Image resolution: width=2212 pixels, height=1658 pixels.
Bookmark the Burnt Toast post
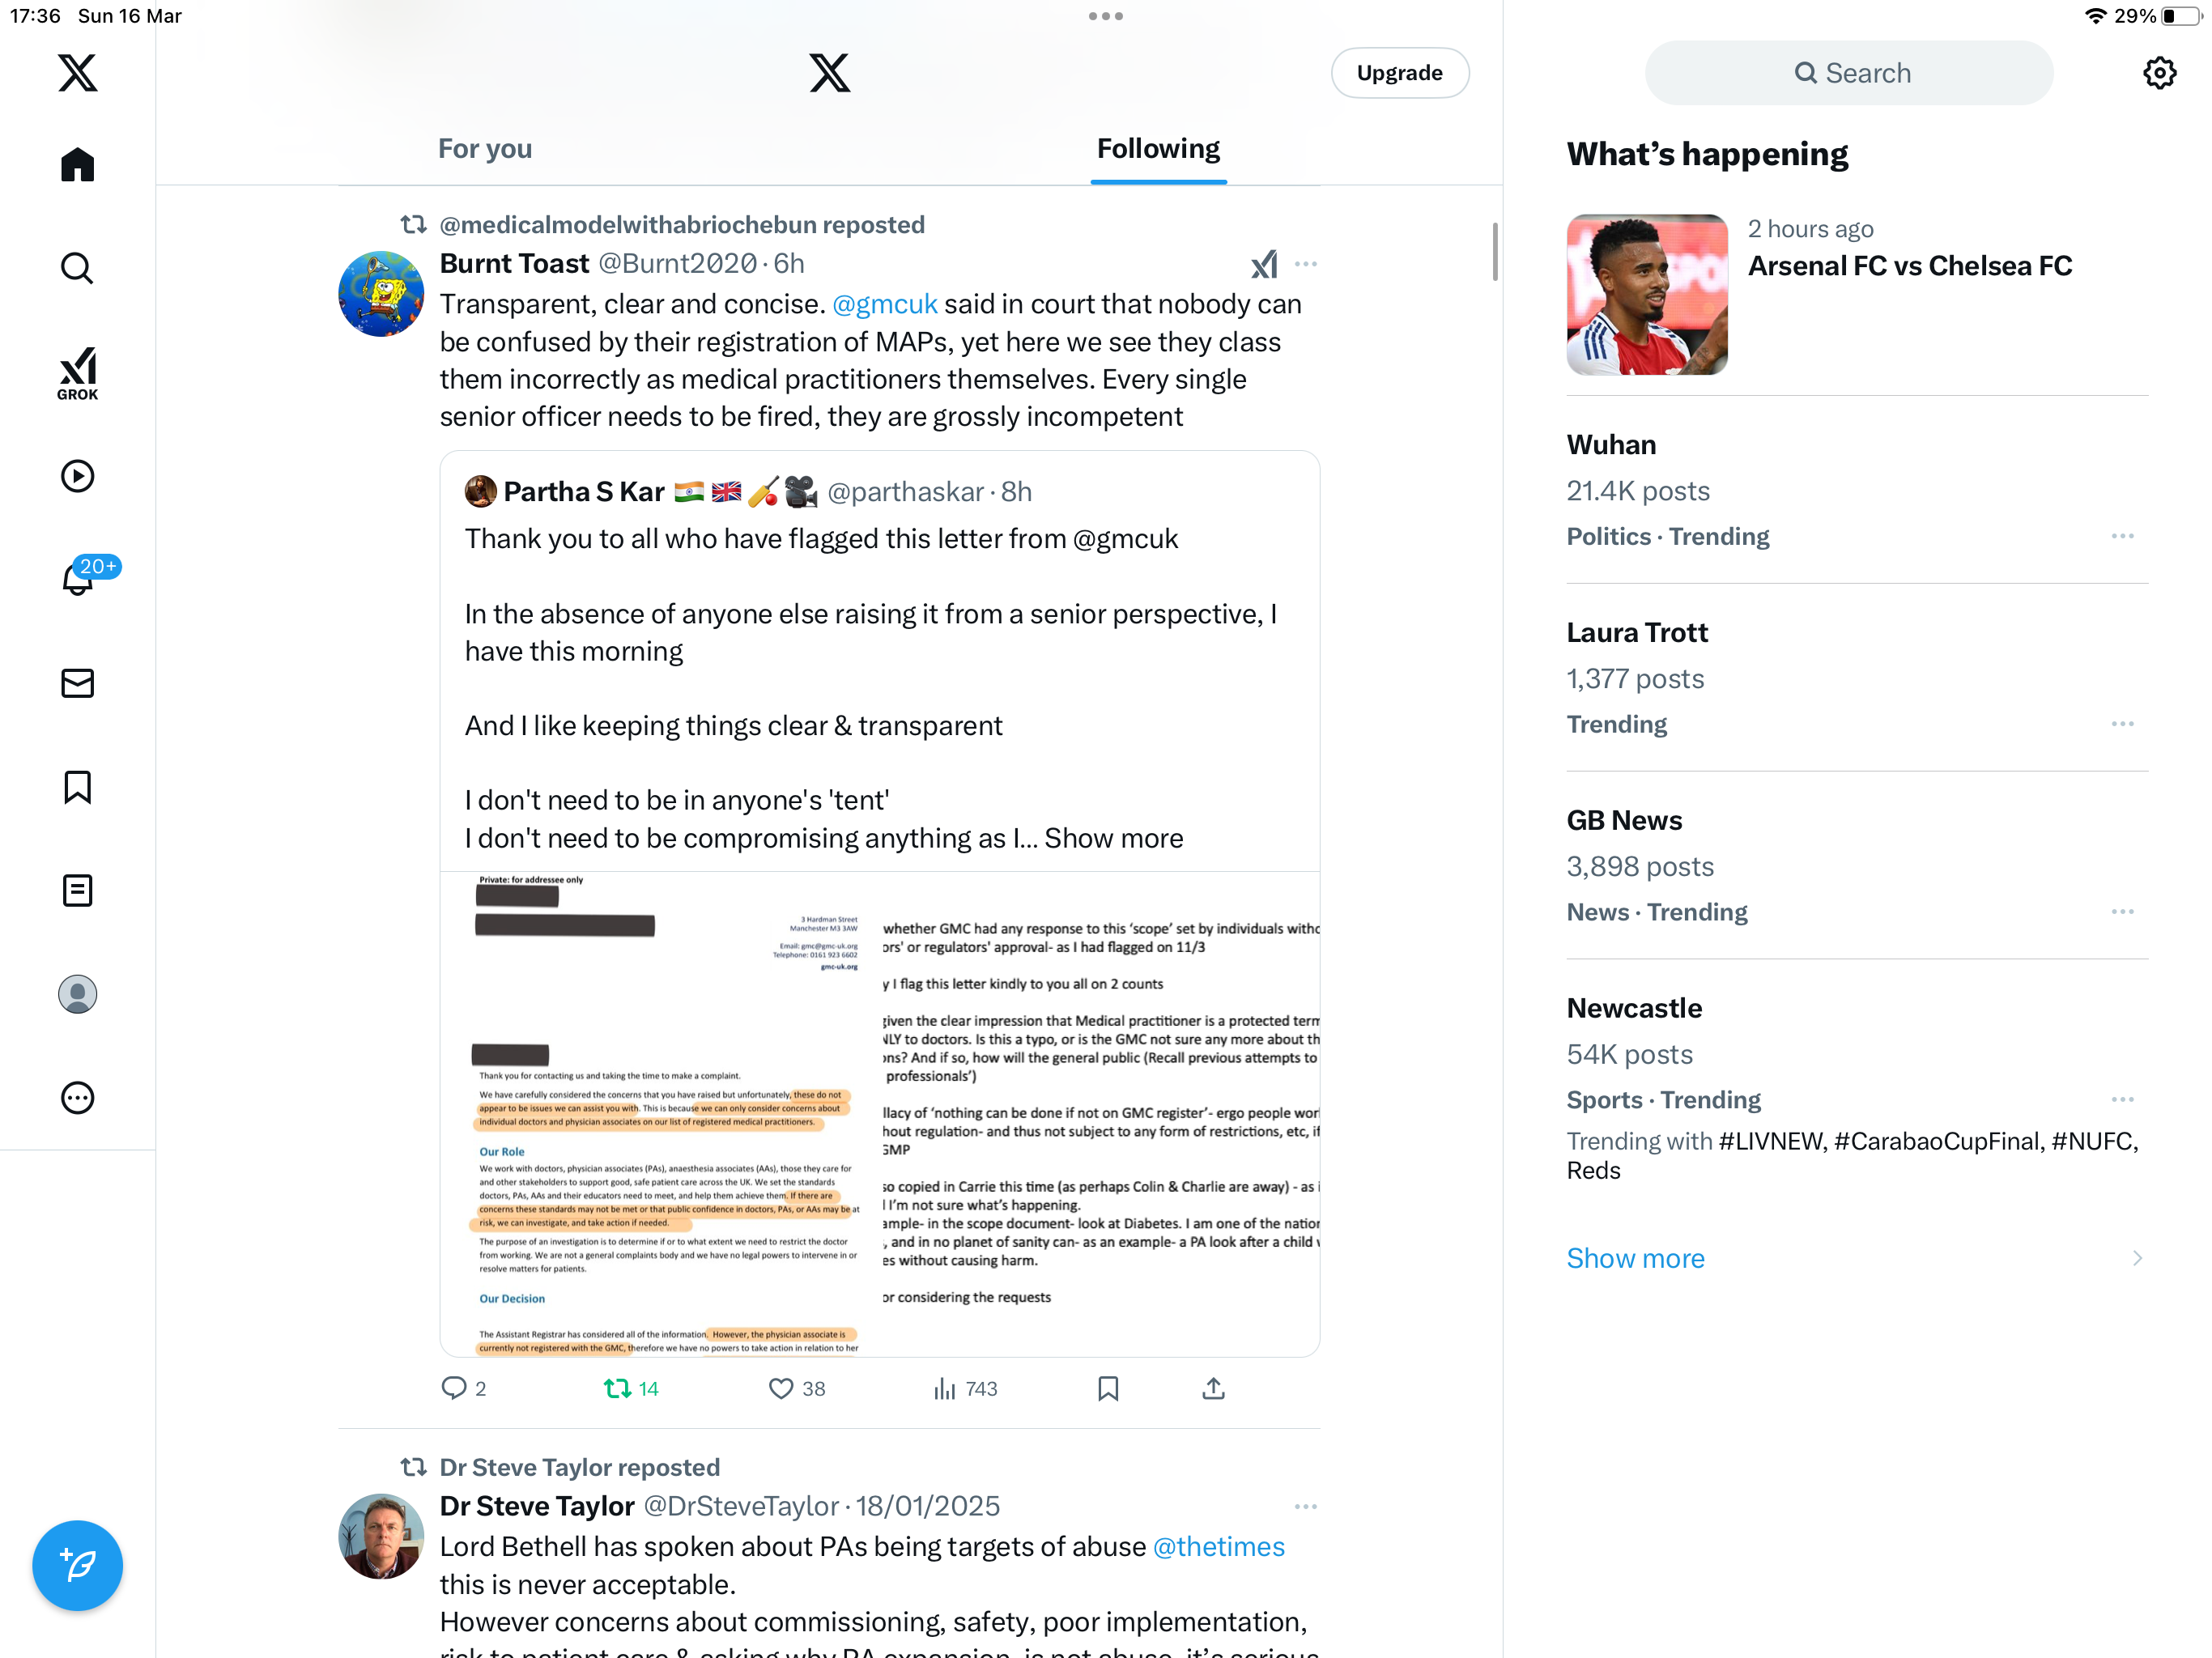(1108, 1388)
